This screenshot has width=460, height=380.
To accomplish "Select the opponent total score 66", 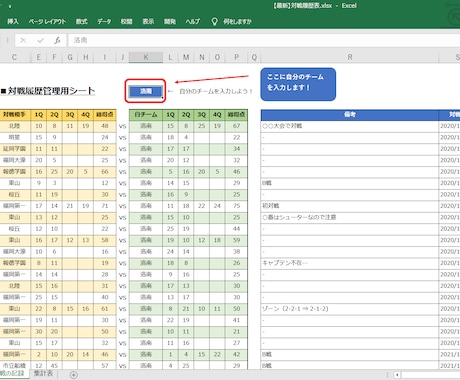I will coord(105,172).
